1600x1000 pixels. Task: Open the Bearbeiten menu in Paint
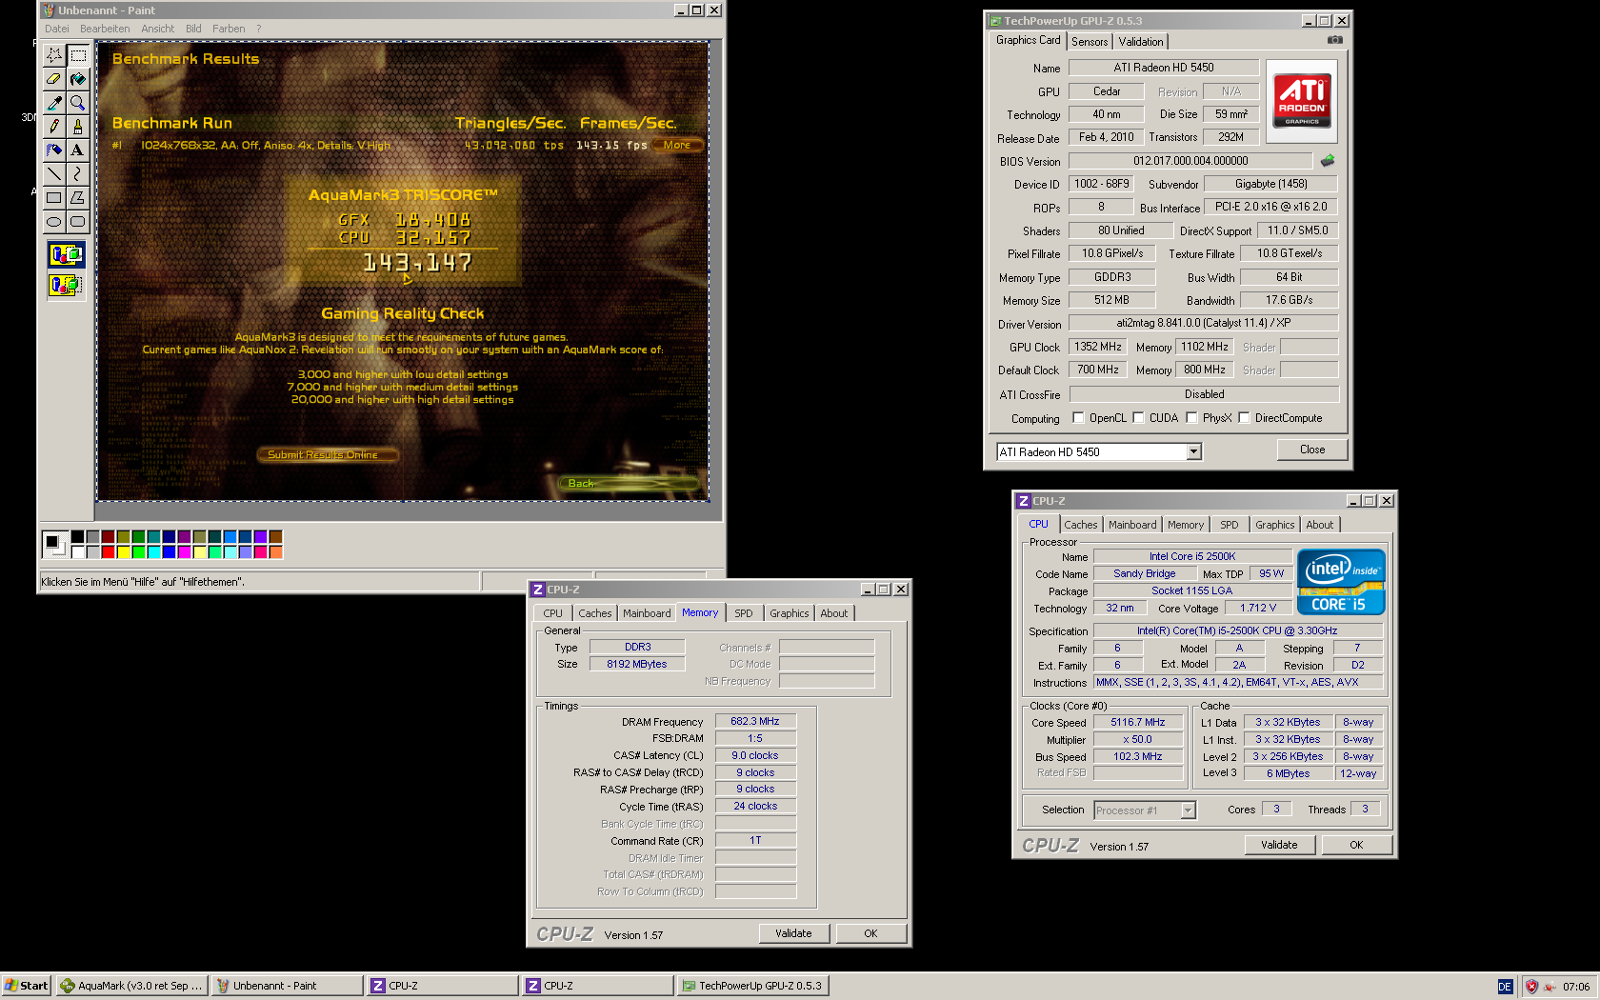tap(105, 29)
